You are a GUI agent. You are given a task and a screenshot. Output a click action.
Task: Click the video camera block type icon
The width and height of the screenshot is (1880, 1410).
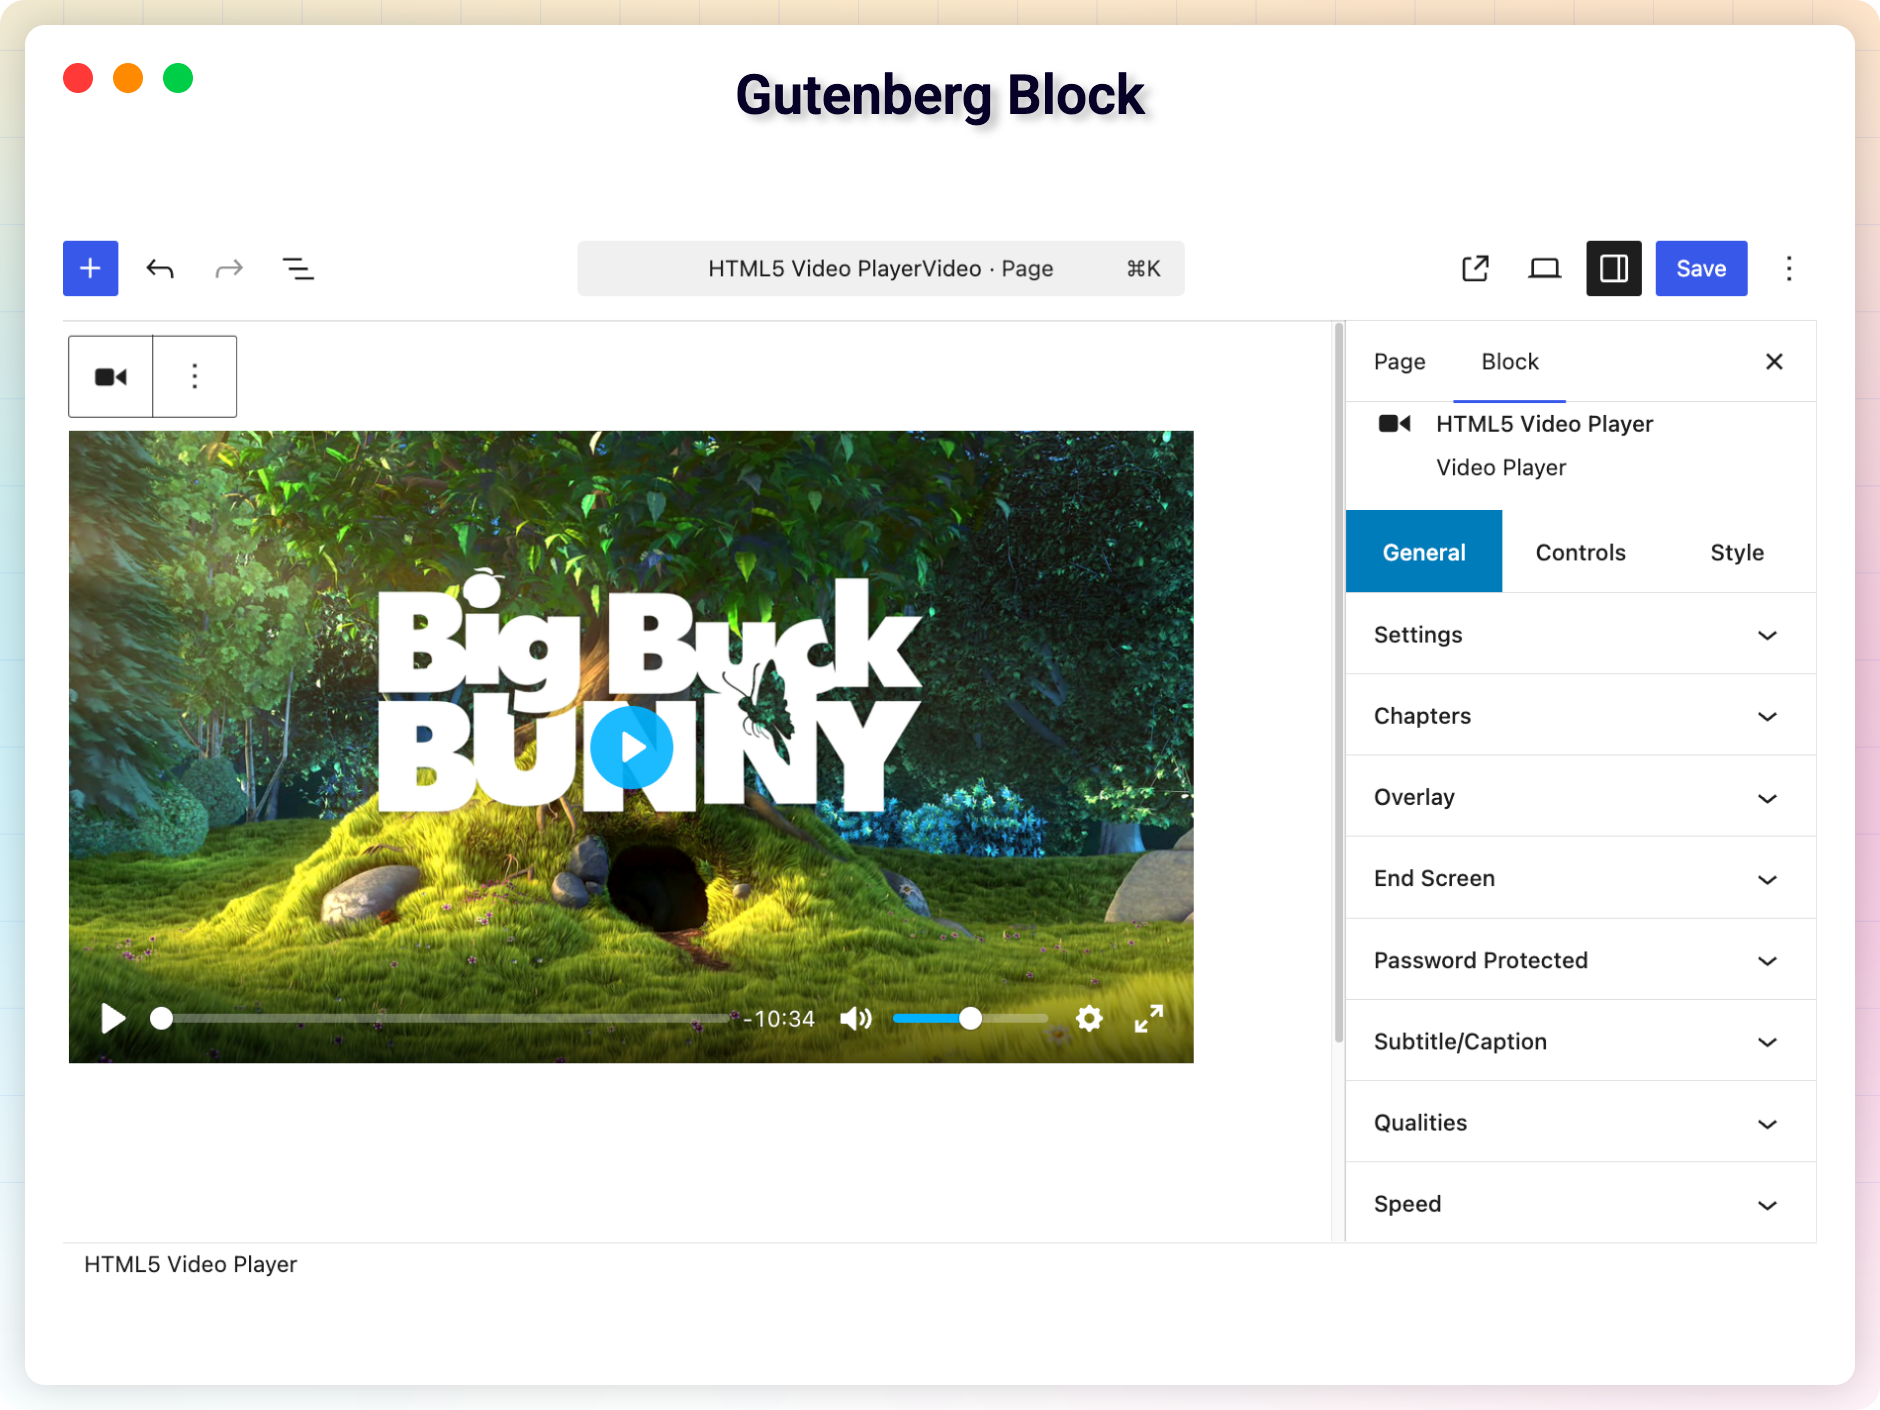coord(111,377)
